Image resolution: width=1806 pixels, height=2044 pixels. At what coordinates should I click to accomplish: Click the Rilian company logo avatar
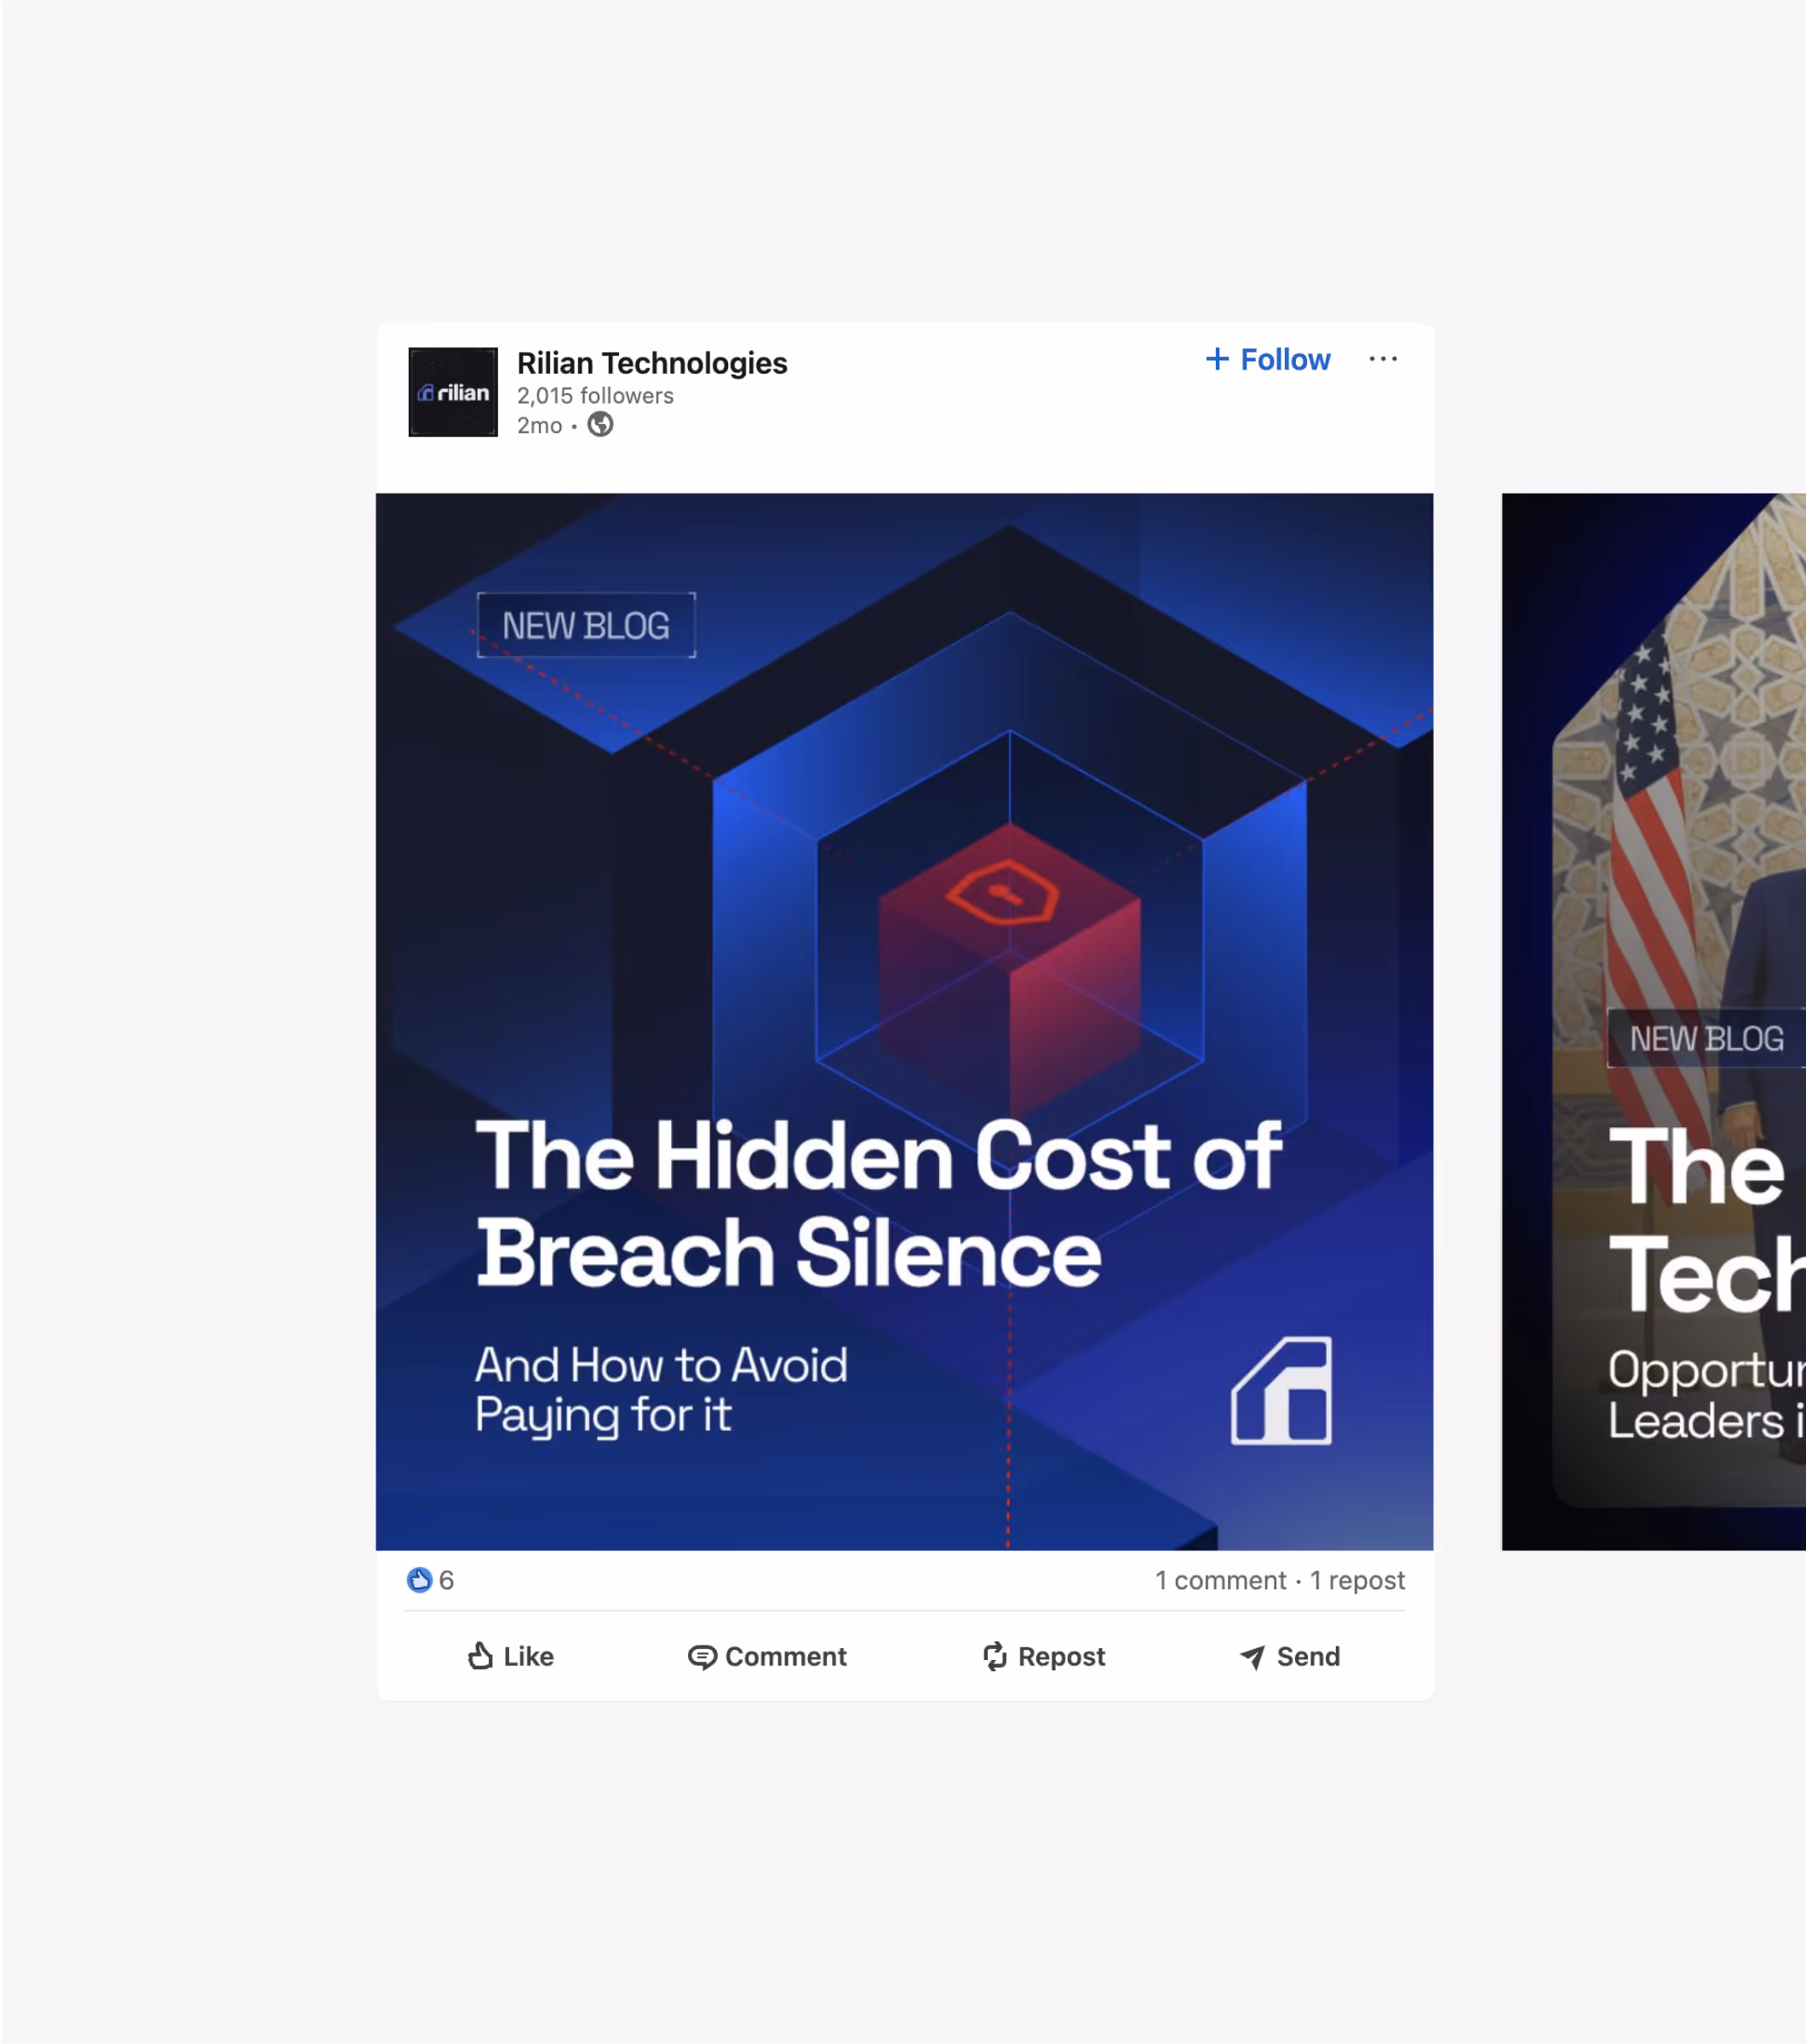(453, 392)
